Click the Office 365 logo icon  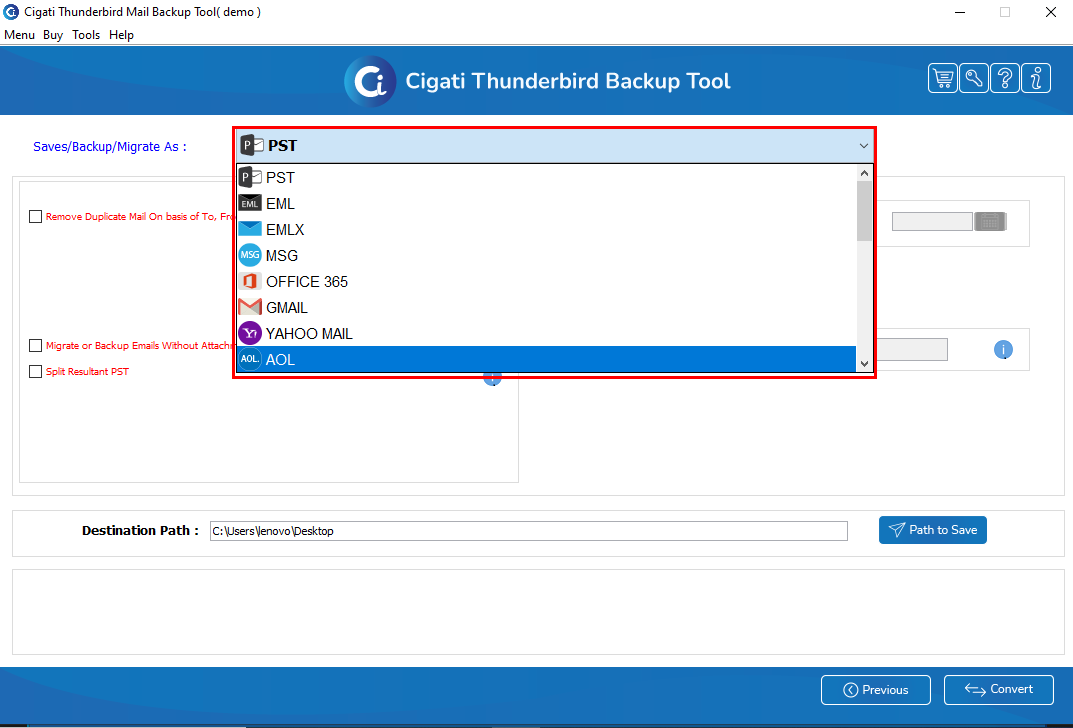pyautogui.click(x=250, y=281)
